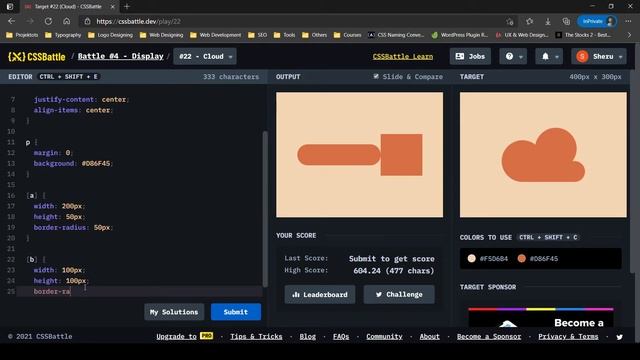Click the editor vertical scrollbar
The height and width of the screenshot is (360, 640).
[265, 208]
